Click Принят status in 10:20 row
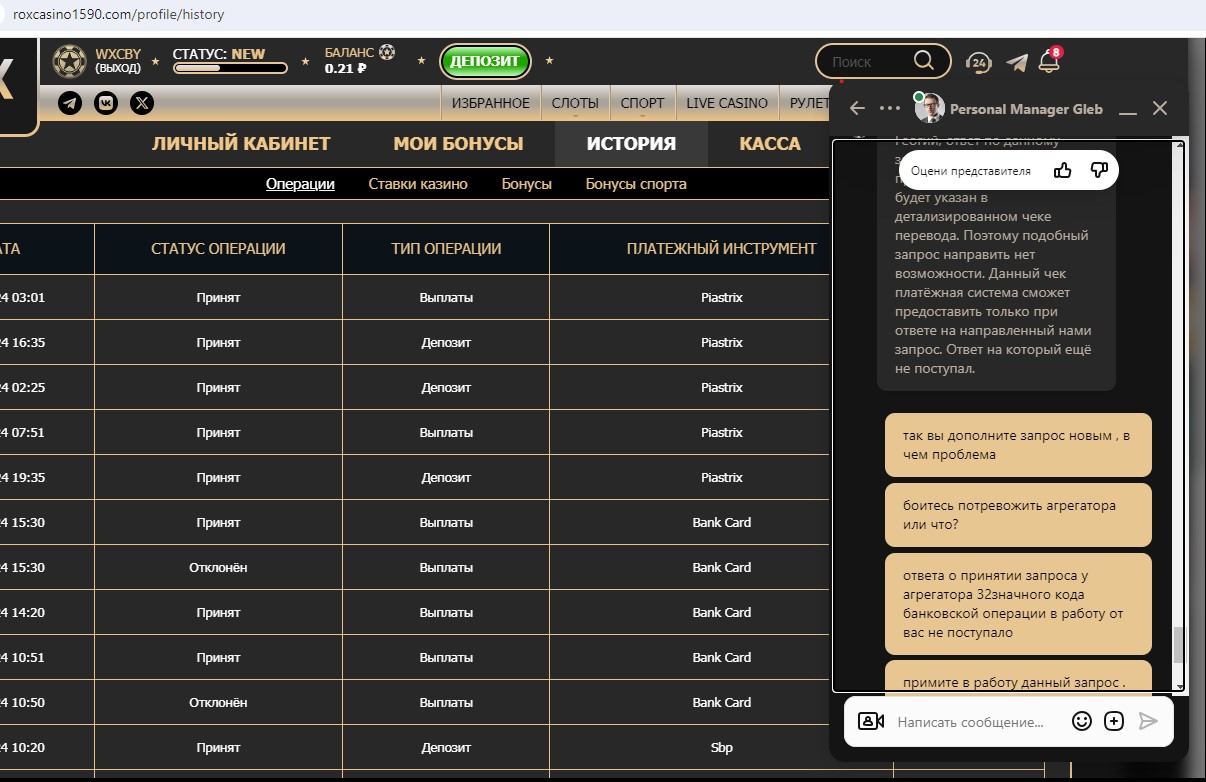This screenshot has width=1206, height=782. [218, 747]
